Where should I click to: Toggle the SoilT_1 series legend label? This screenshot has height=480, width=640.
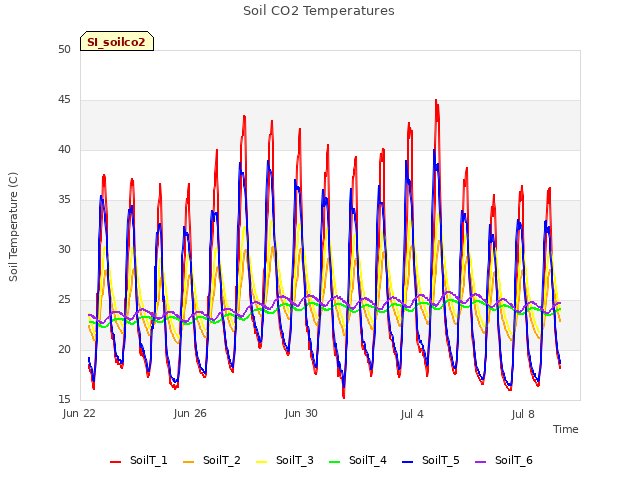[149, 460]
